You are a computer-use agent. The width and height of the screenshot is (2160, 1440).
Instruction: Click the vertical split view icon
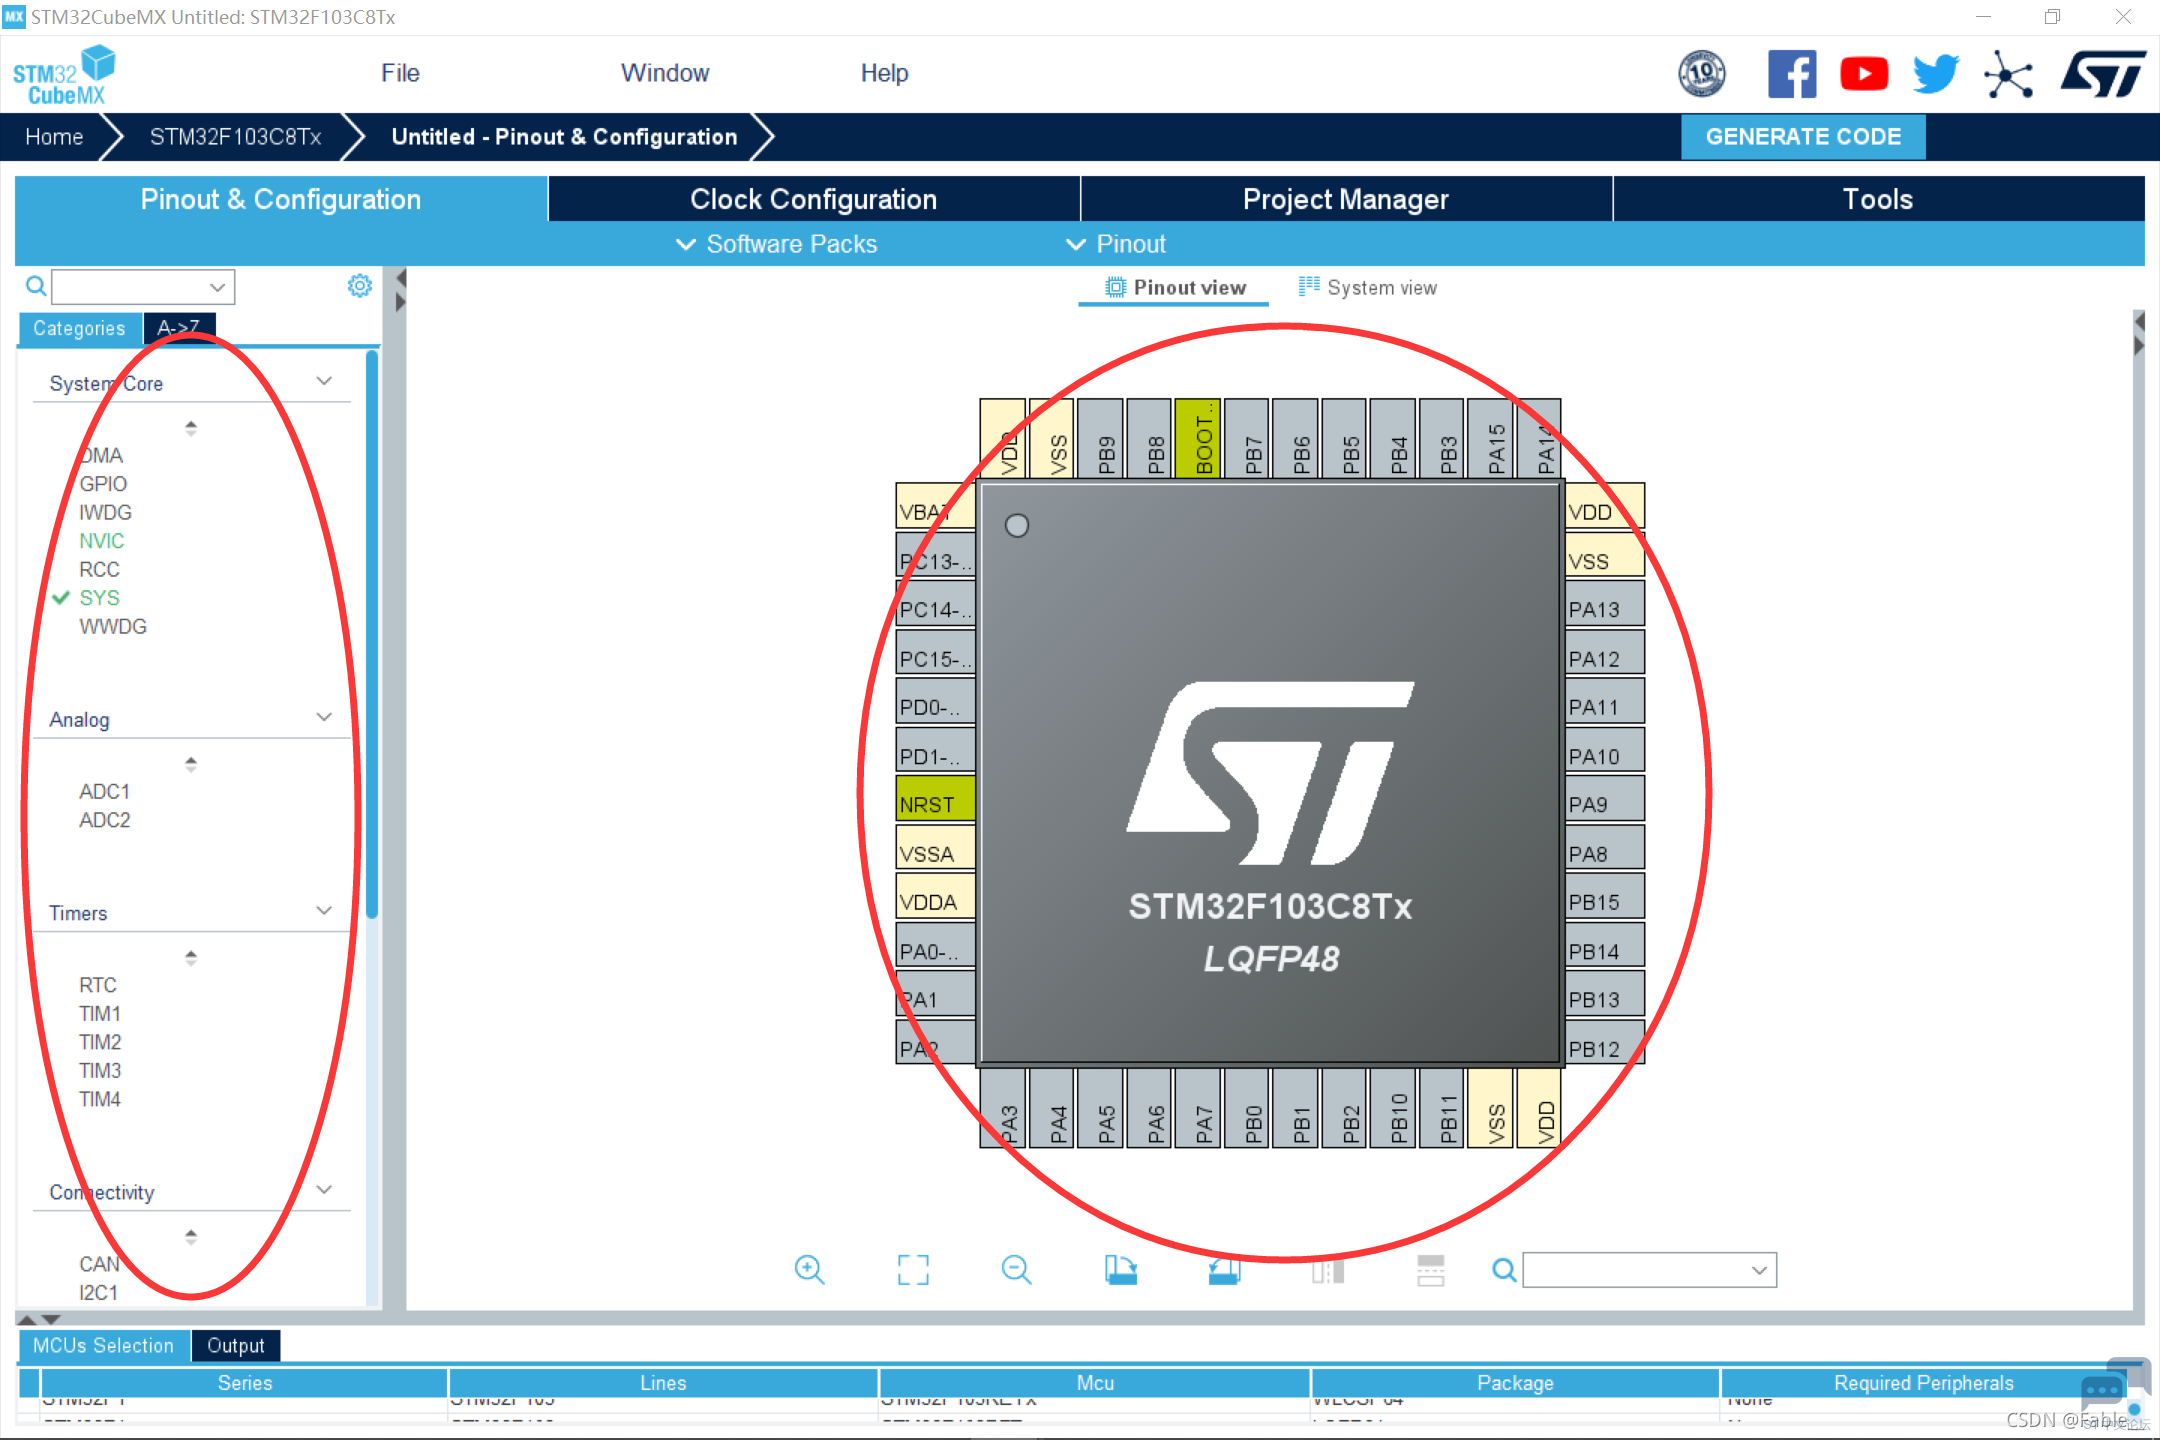point(1431,1270)
